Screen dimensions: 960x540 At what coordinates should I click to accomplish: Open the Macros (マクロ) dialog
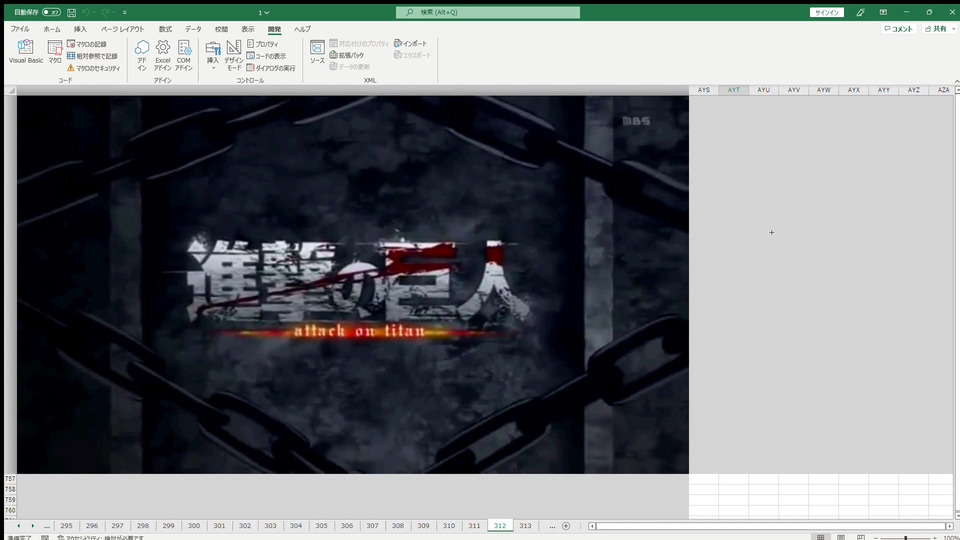[54, 52]
